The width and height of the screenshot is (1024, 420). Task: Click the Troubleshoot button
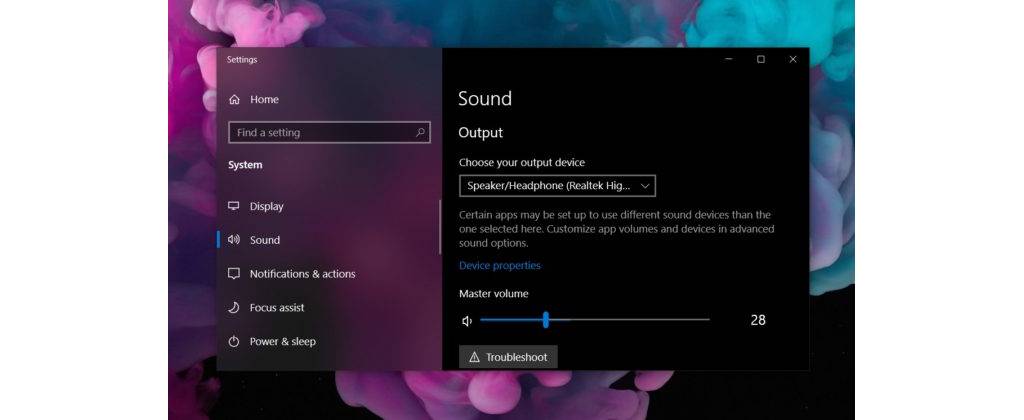click(508, 357)
